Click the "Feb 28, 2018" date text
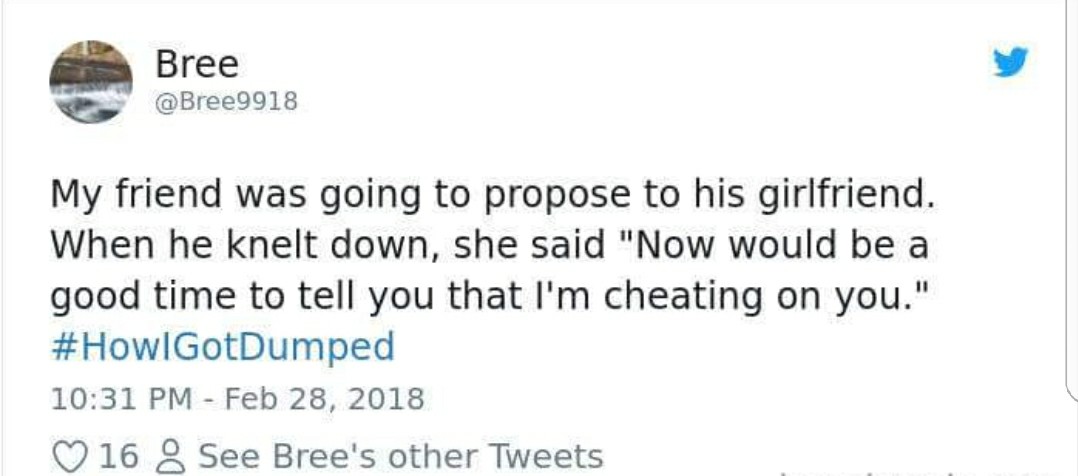Image resolution: width=1078 pixels, height=476 pixels. (321, 398)
